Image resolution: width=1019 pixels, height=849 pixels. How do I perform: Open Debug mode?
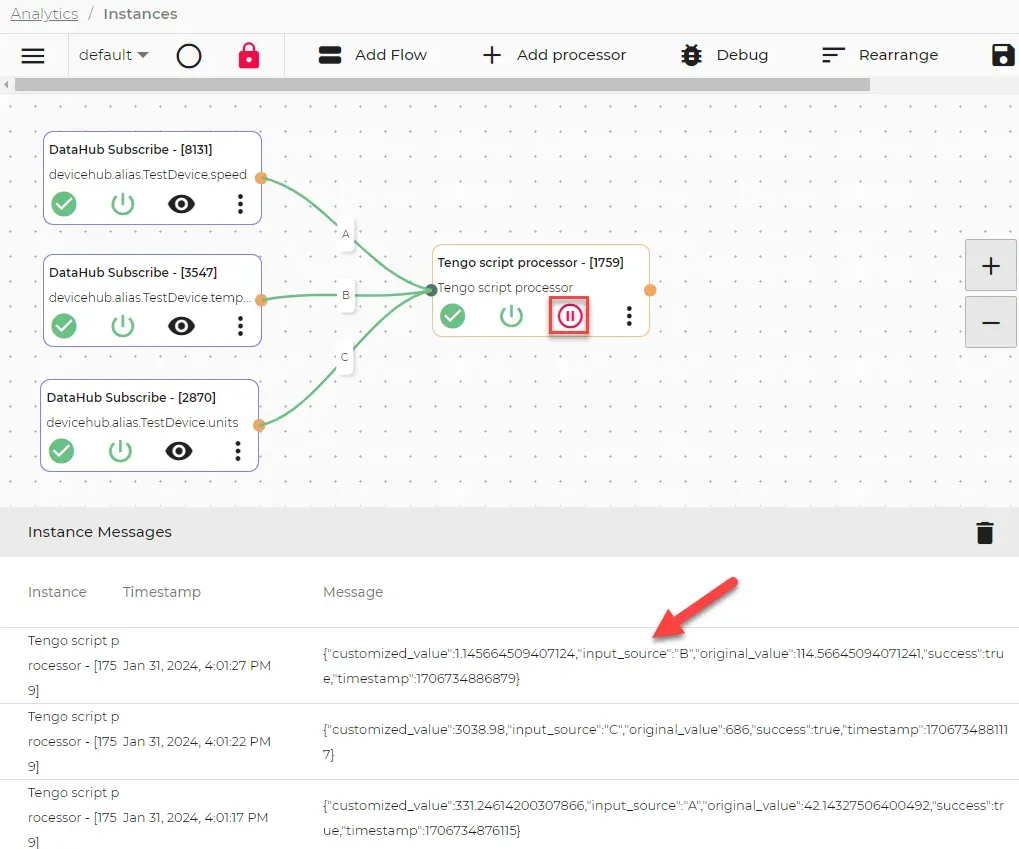pos(724,55)
